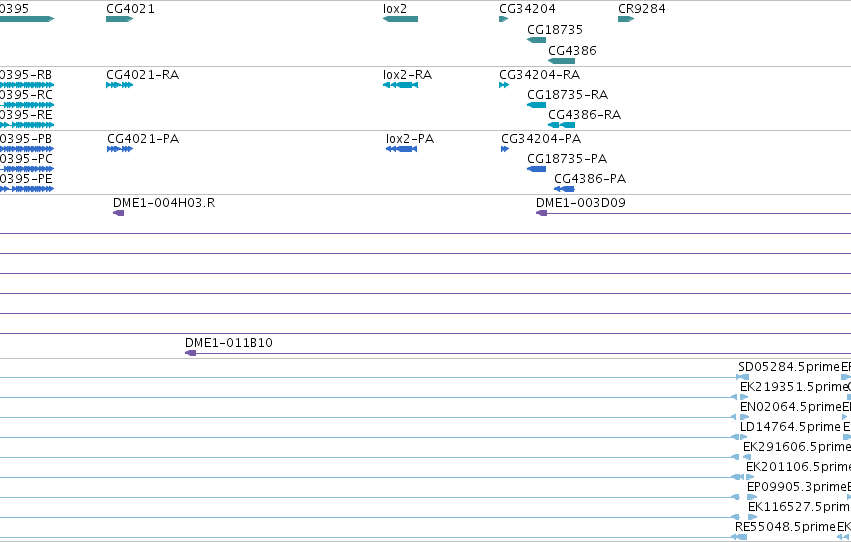
Task: Select the CG4021-RA transcript label
Action: (x=142, y=74)
